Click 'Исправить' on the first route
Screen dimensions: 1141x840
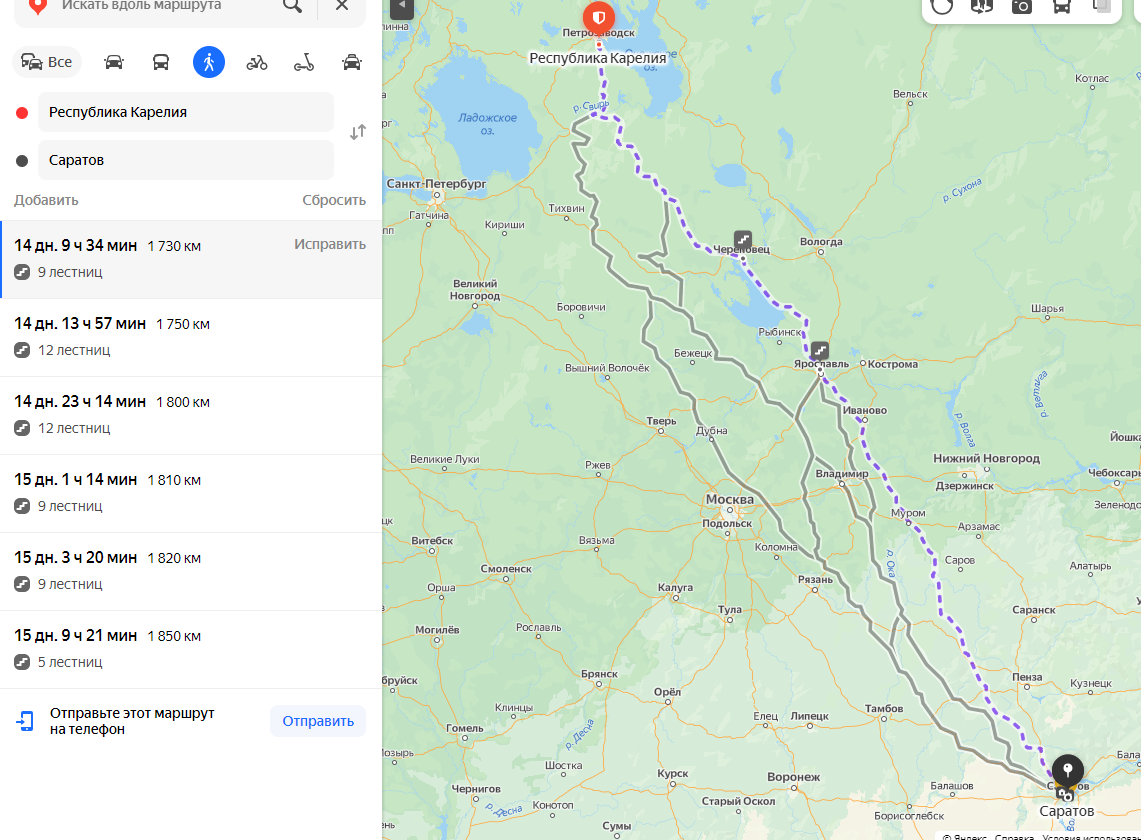point(330,245)
